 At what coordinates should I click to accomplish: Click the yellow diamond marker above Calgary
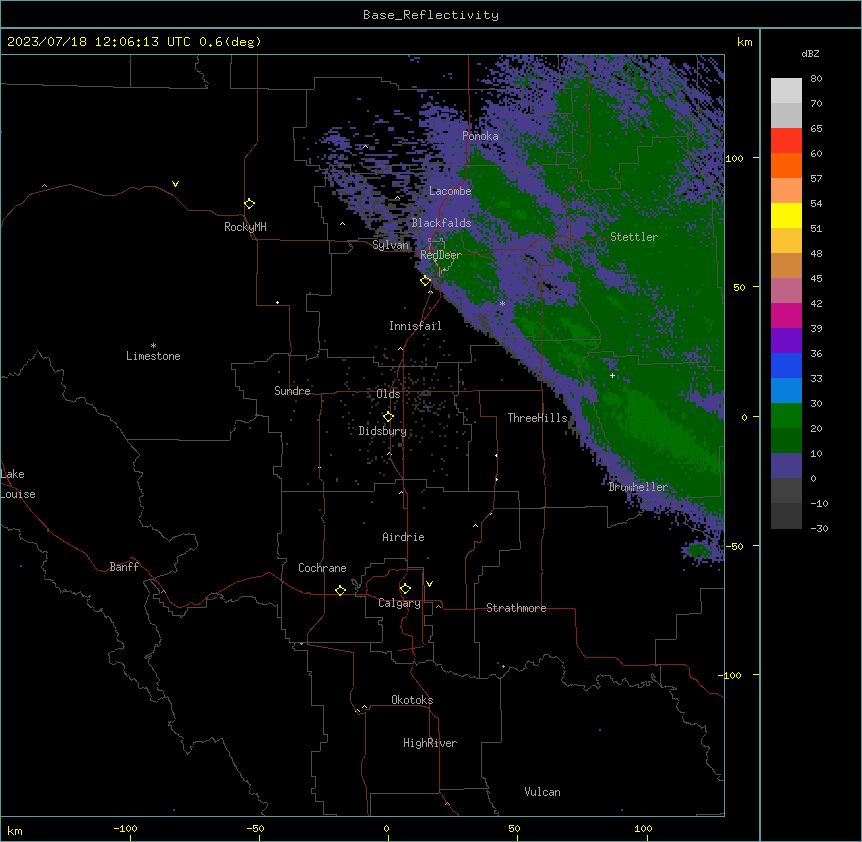pyautogui.click(x=405, y=589)
